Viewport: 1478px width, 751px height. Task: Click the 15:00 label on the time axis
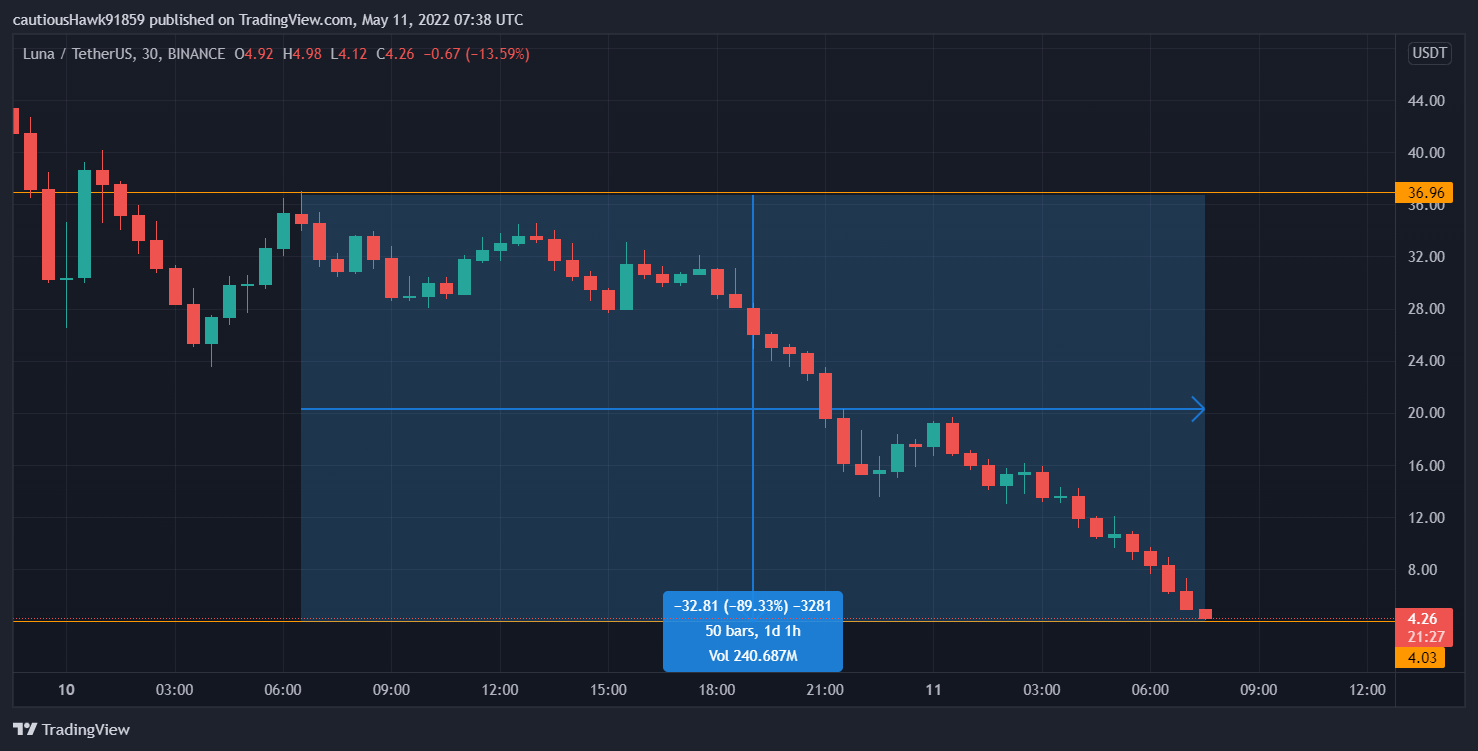tap(608, 690)
